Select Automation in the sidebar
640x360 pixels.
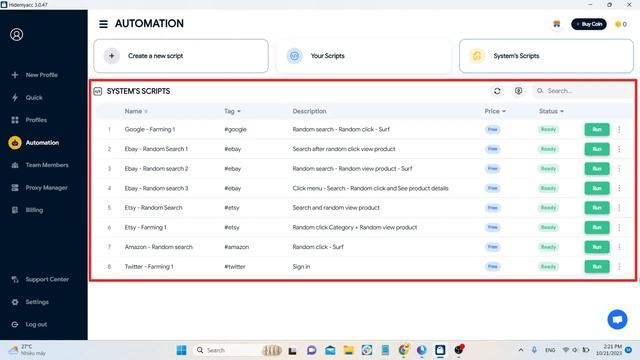tap(34, 143)
